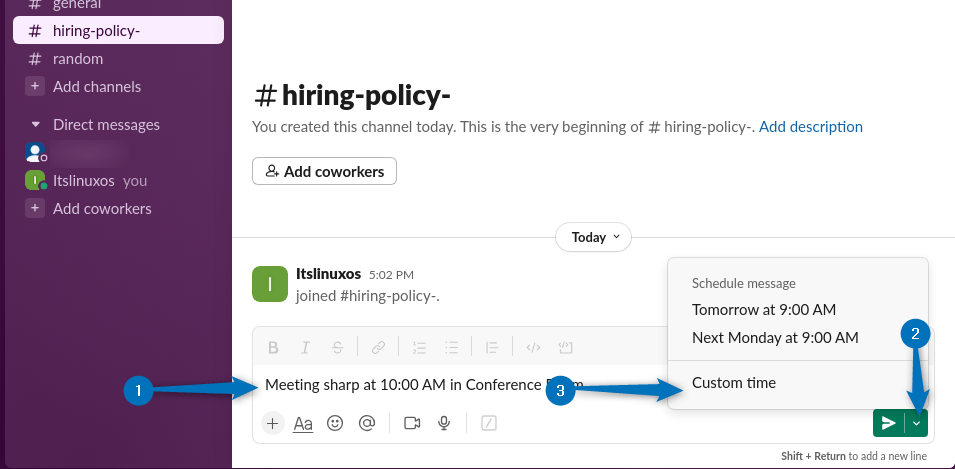Open the schedule send dropdown arrow
955x469 pixels.
click(x=917, y=424)
